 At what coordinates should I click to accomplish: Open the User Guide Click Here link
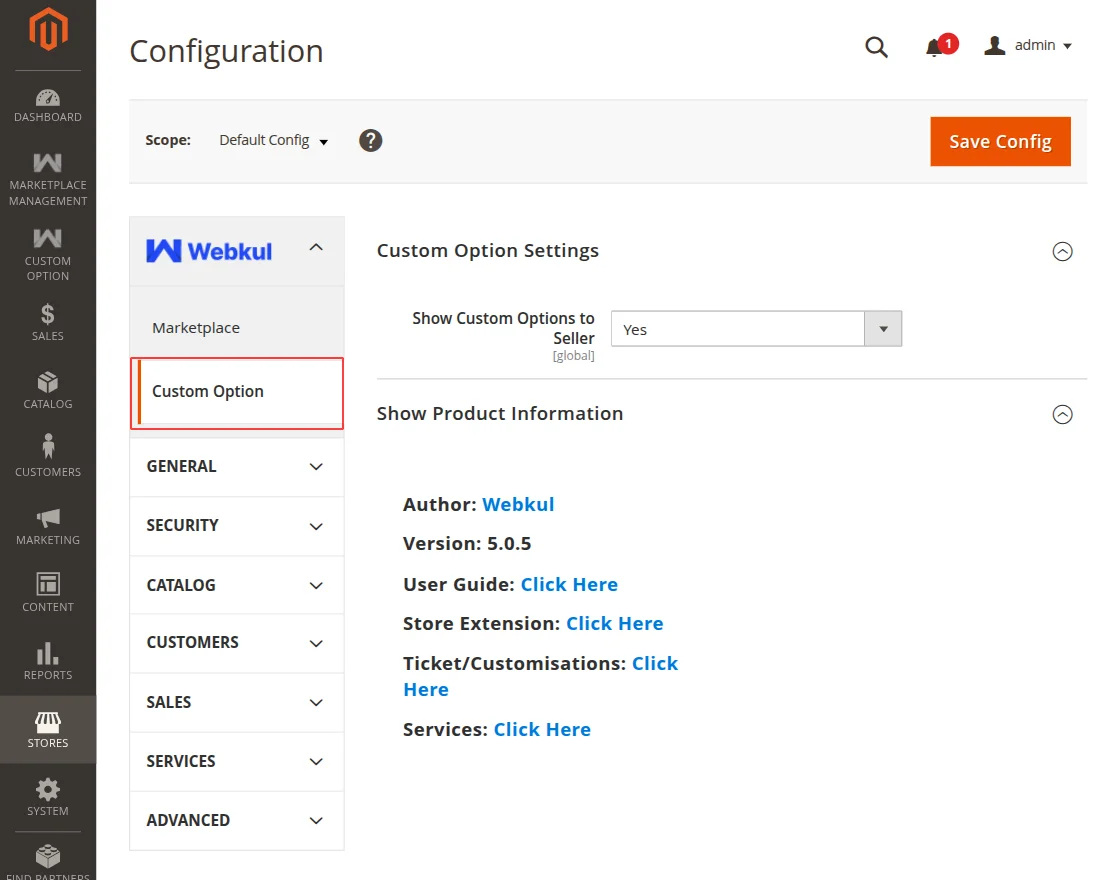click(x=569, y=585)
